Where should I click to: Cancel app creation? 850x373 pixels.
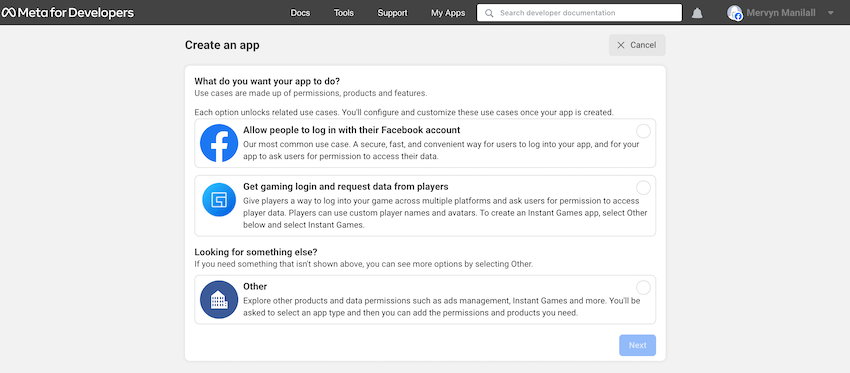pos(637,45)
